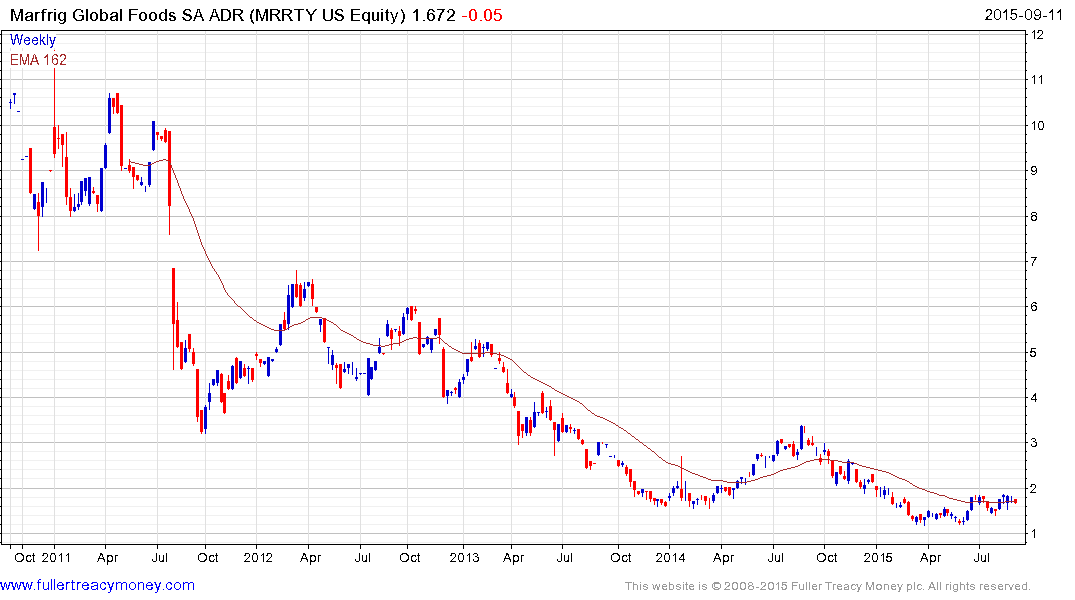Click the Fuller Treacy Money copyright notice
Image resolution: width=1075 pixels, height=600 pixels.
(x=827, y=586)
